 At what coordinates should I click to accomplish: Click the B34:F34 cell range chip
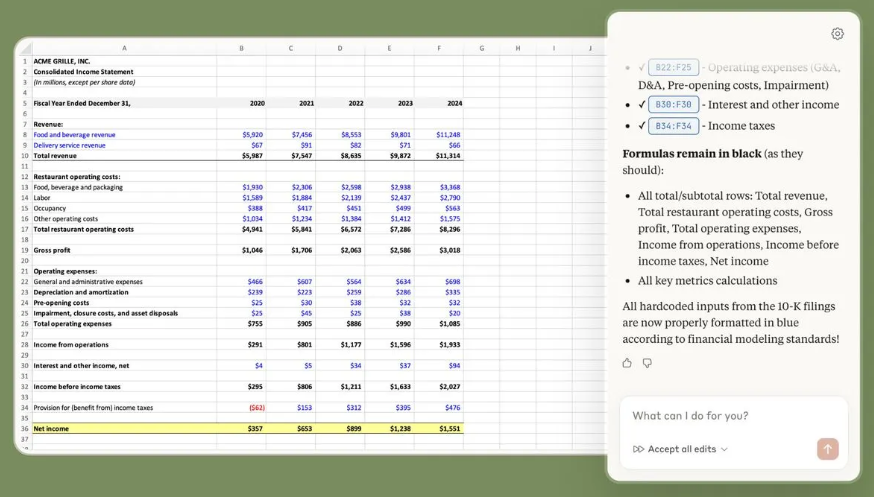(x=673, y=126)
